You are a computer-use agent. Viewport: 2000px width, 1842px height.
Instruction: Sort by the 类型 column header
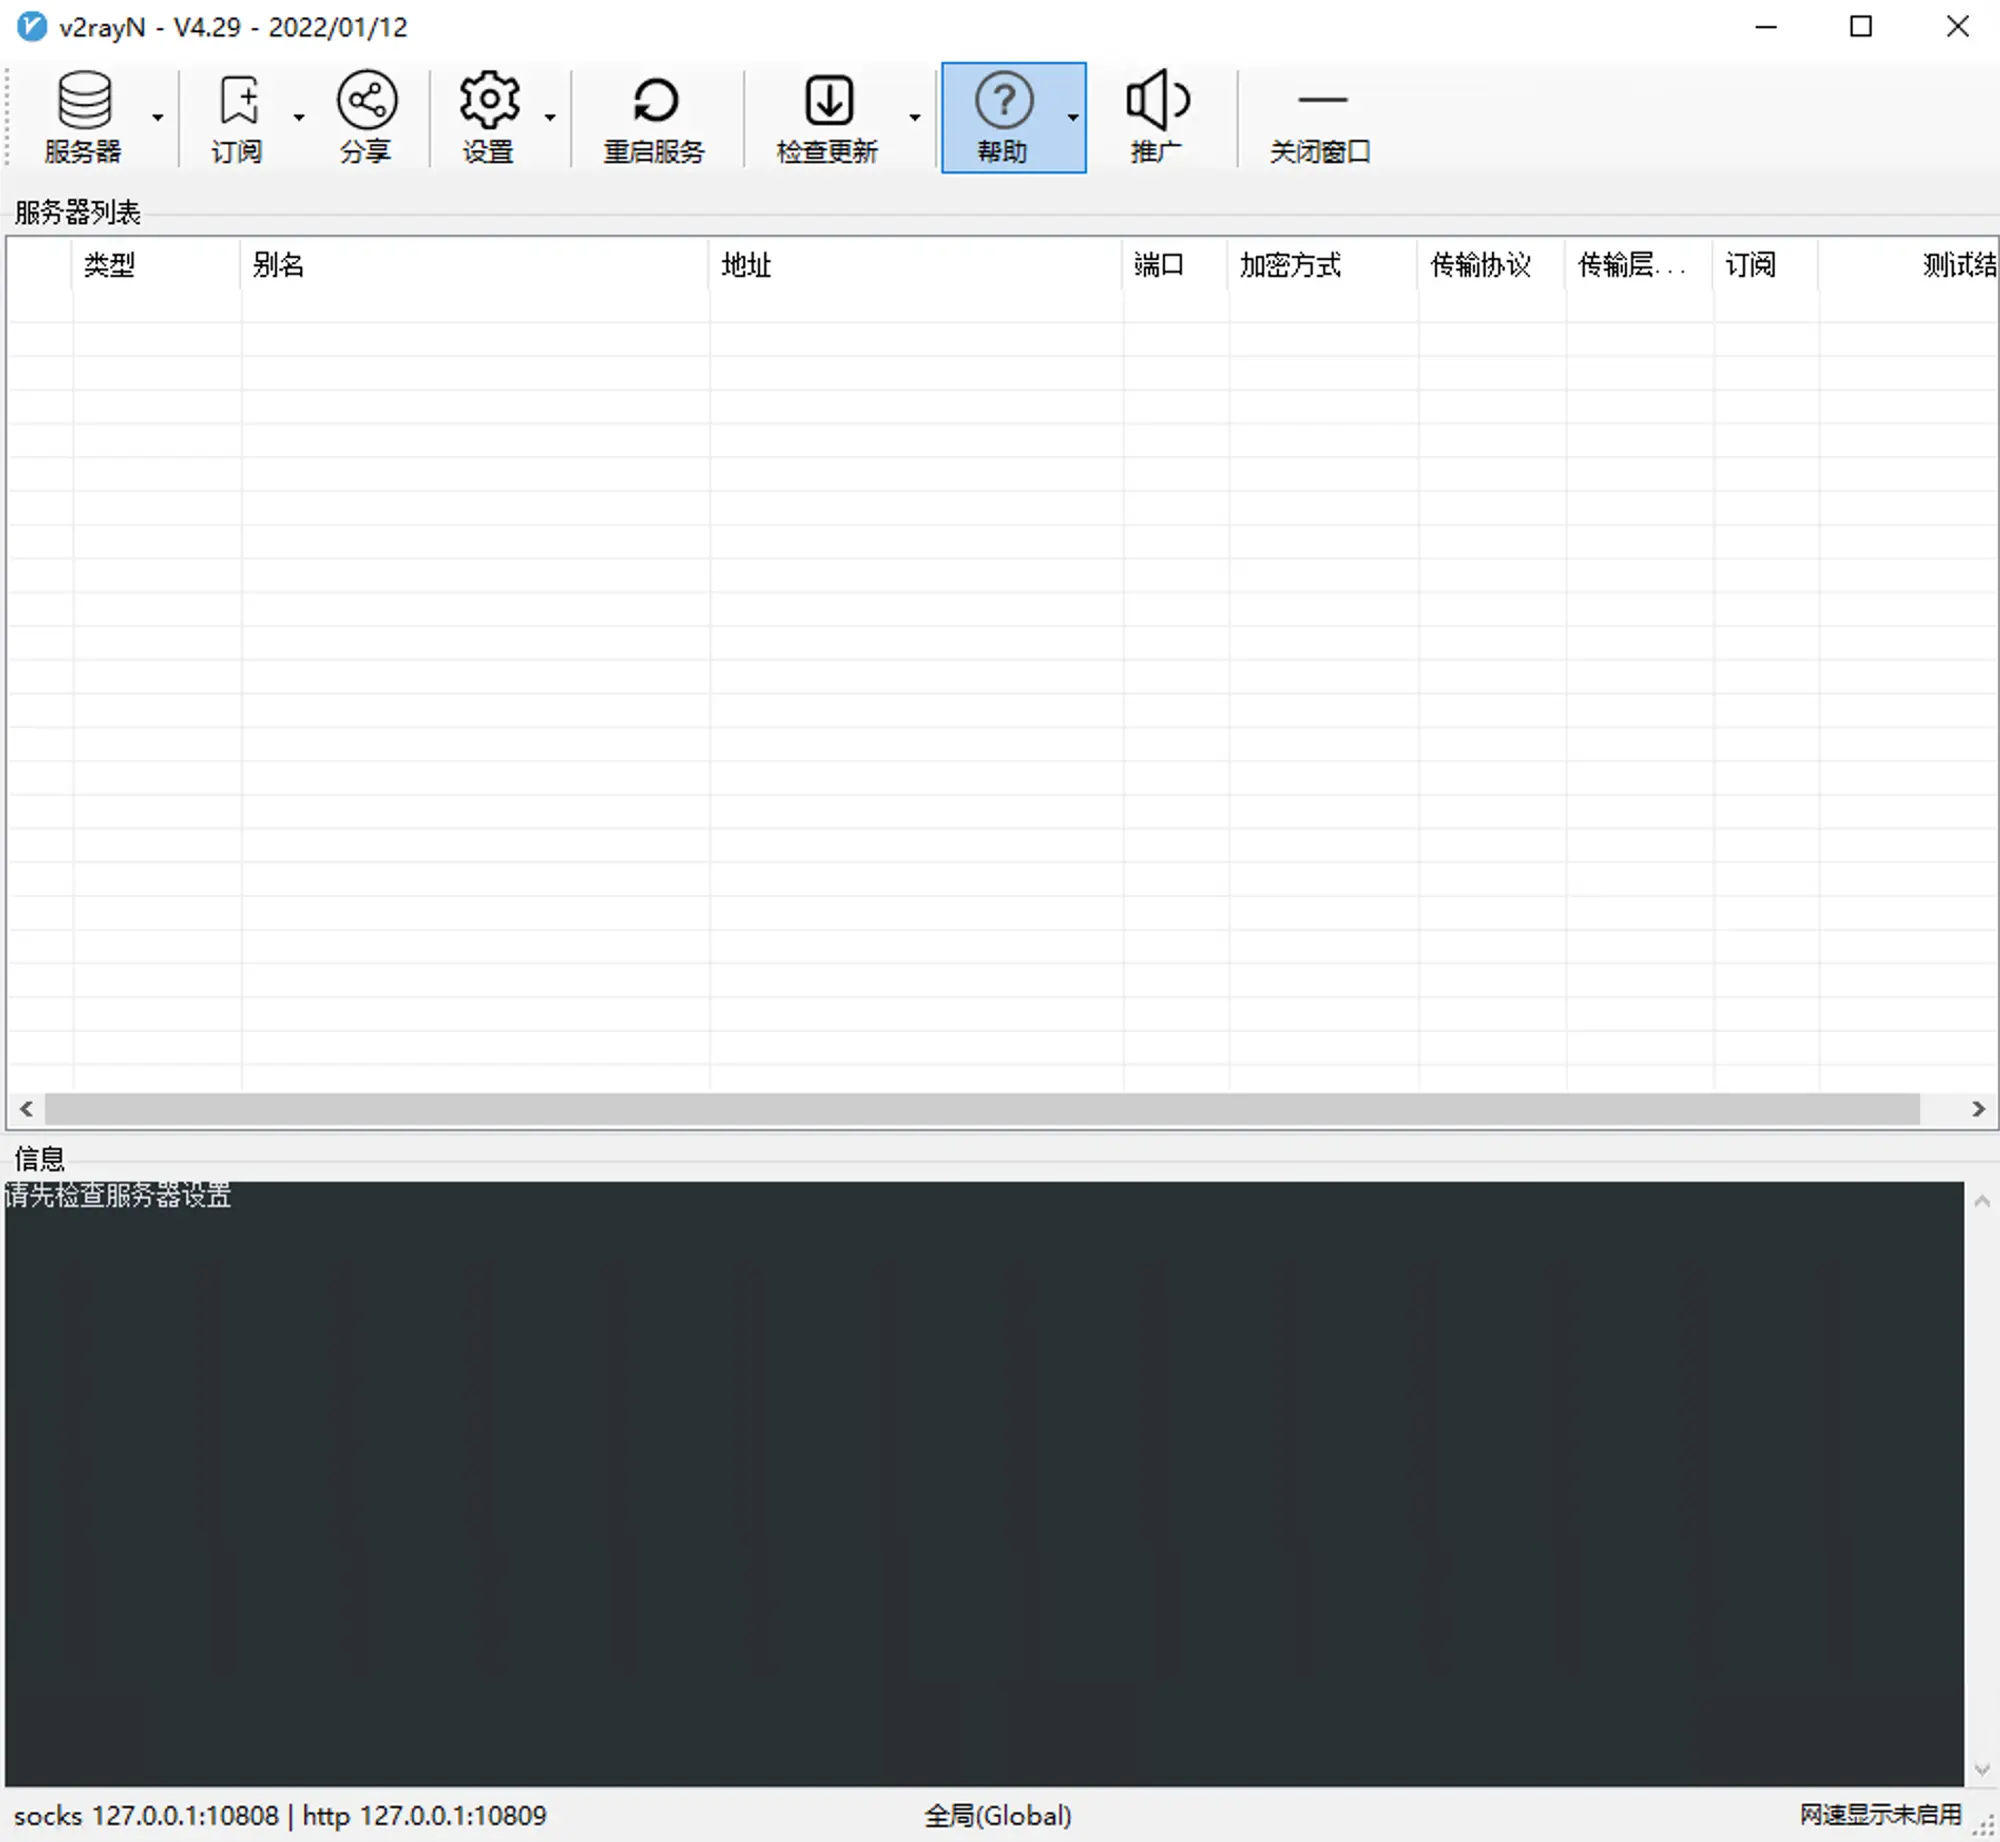[x=156, y=265]
